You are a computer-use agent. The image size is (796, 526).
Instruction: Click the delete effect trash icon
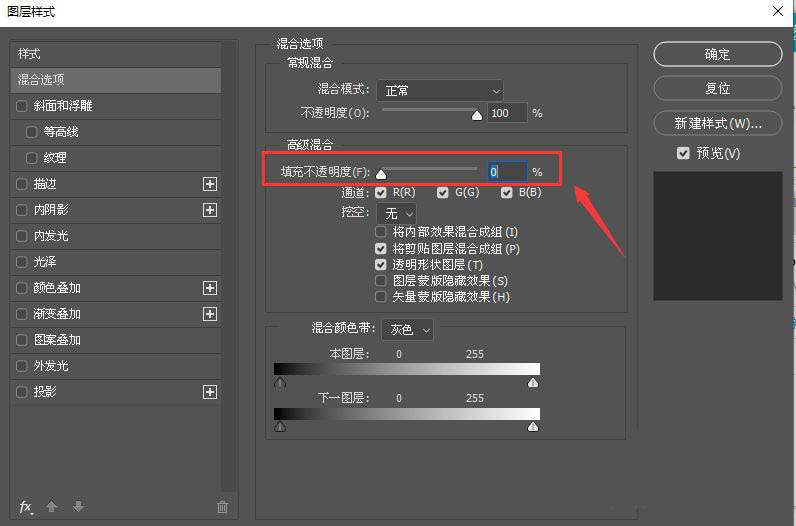[222, 507]
